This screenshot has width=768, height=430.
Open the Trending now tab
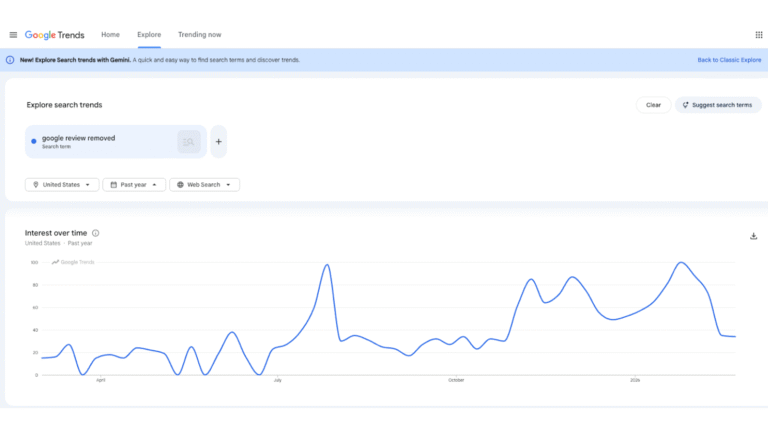199,35
